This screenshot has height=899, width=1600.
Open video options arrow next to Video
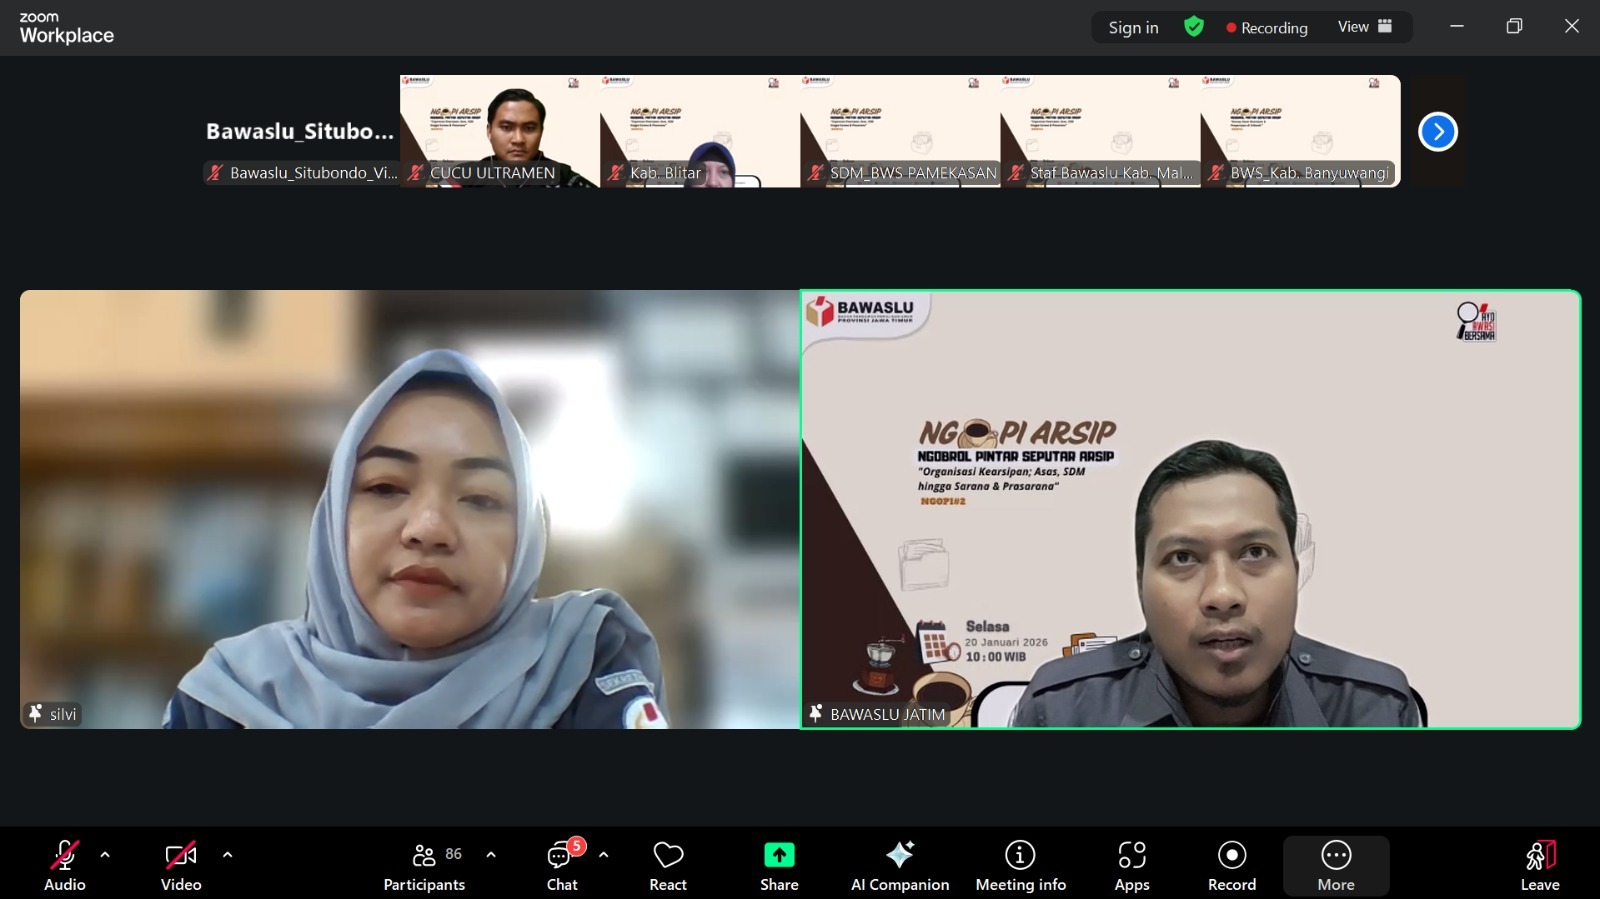click(227, 855)
